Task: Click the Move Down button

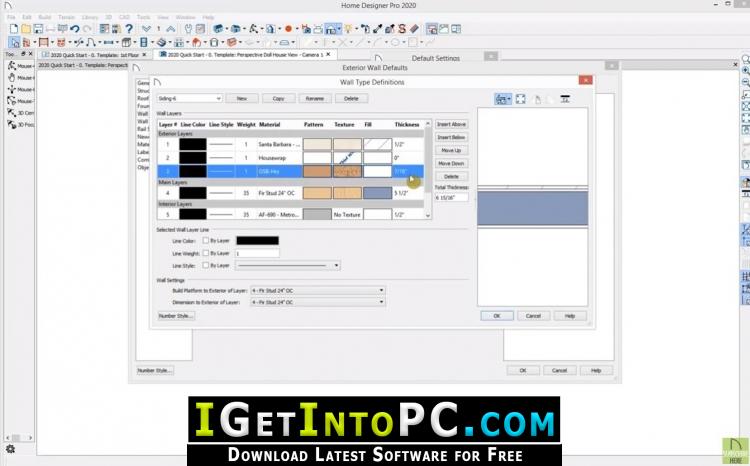Action: 451,163
